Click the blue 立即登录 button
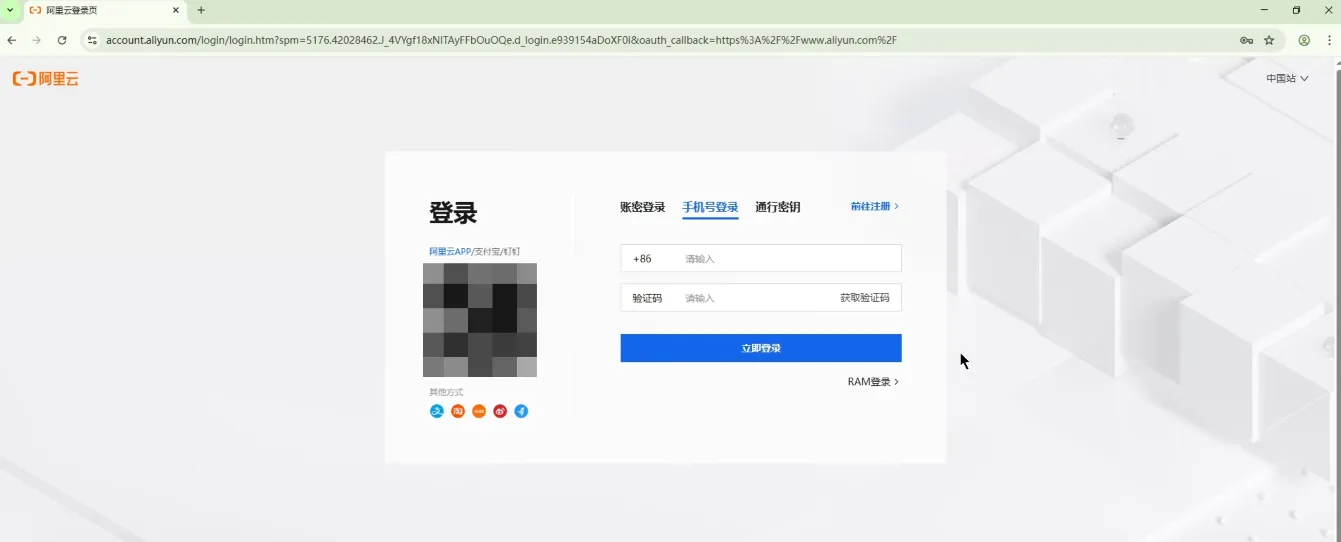The image size is (1341, 542). pos(760,348)
